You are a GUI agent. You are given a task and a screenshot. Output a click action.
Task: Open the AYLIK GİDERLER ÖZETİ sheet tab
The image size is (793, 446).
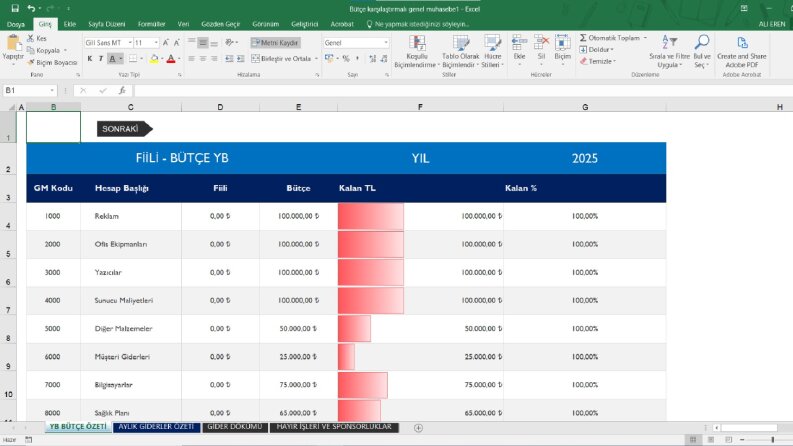point(156,427)
